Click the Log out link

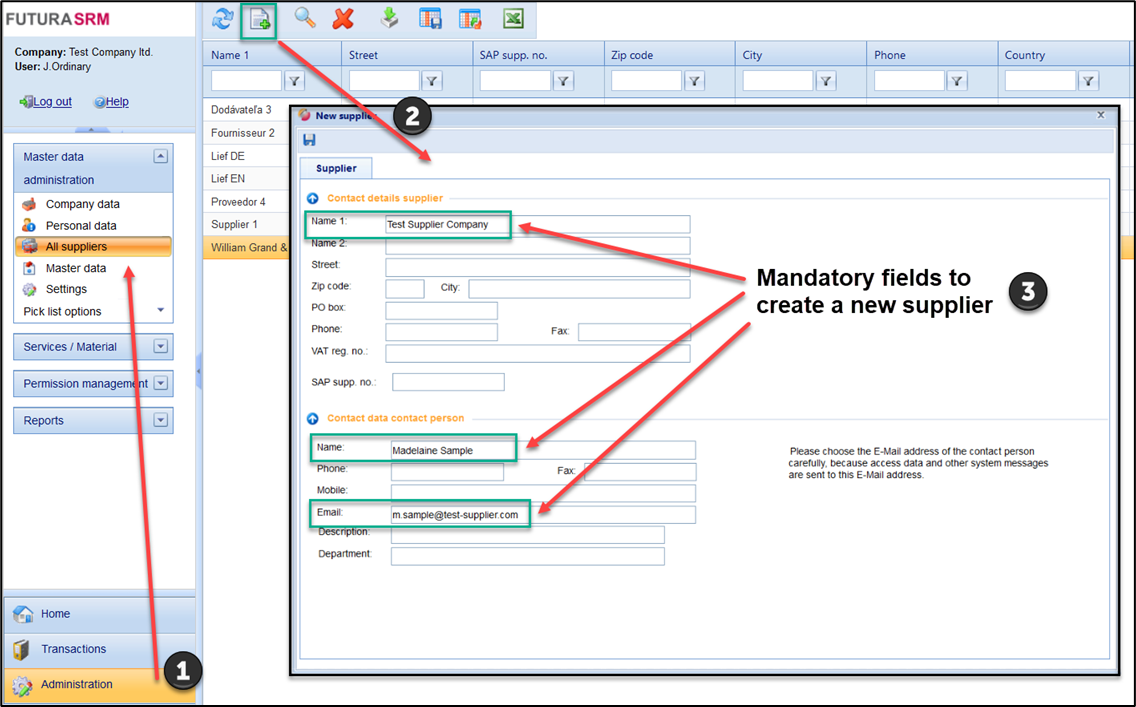click(x=52, y=102)
